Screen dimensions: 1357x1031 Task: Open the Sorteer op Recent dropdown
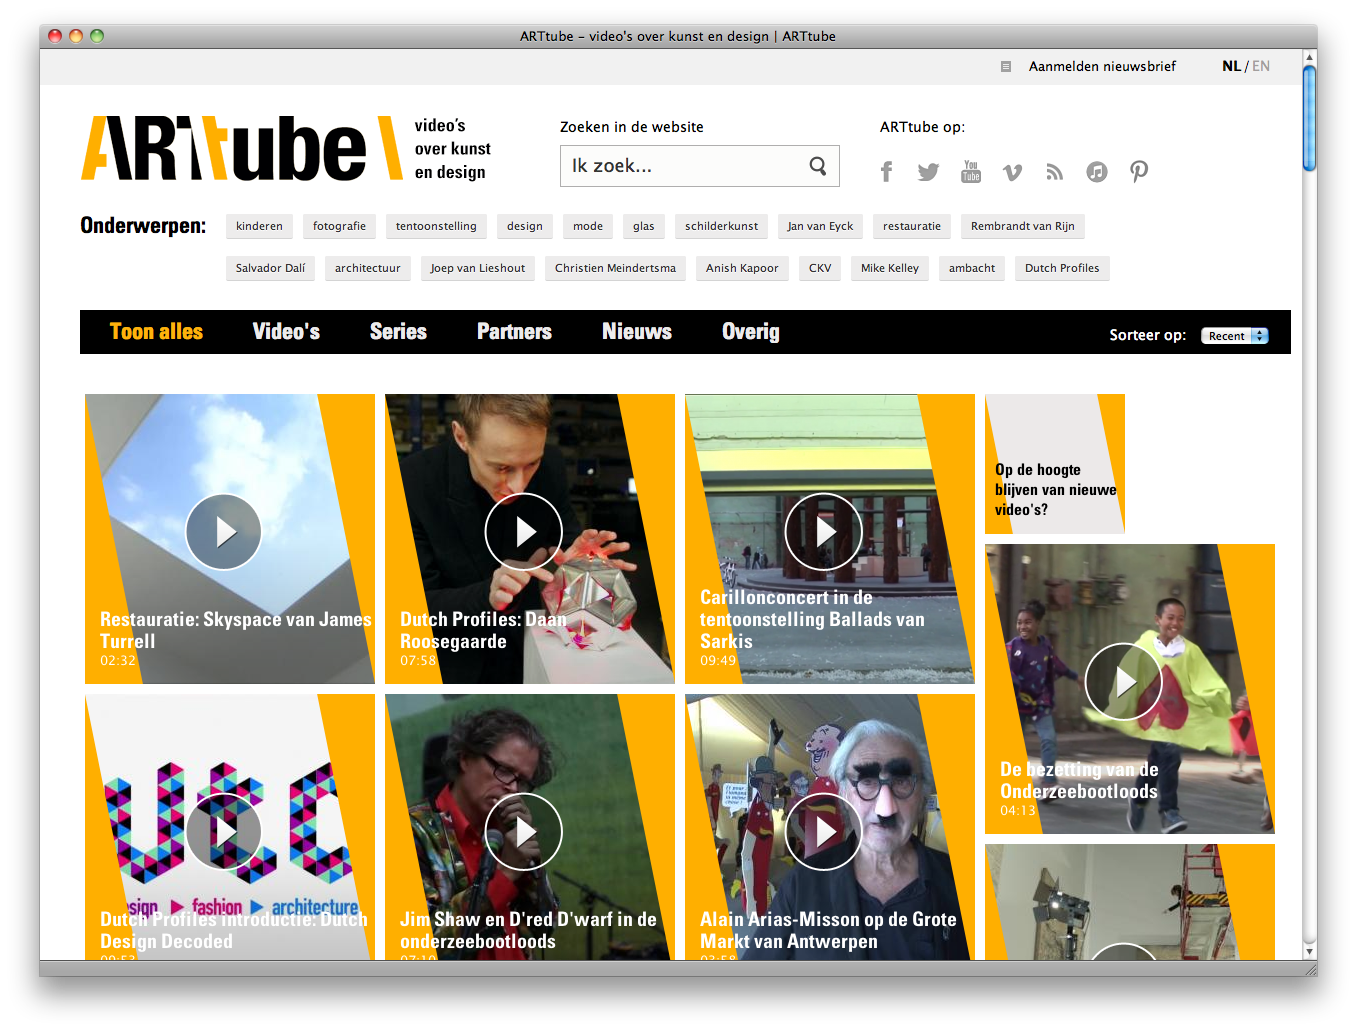point(1235,336)
